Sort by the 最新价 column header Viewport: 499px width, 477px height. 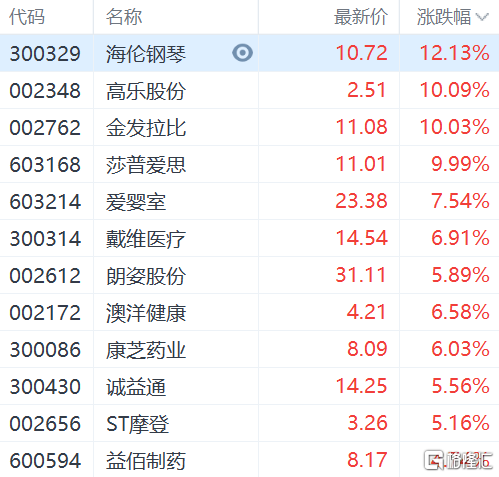pyautogui.click(x=361, y=17)
